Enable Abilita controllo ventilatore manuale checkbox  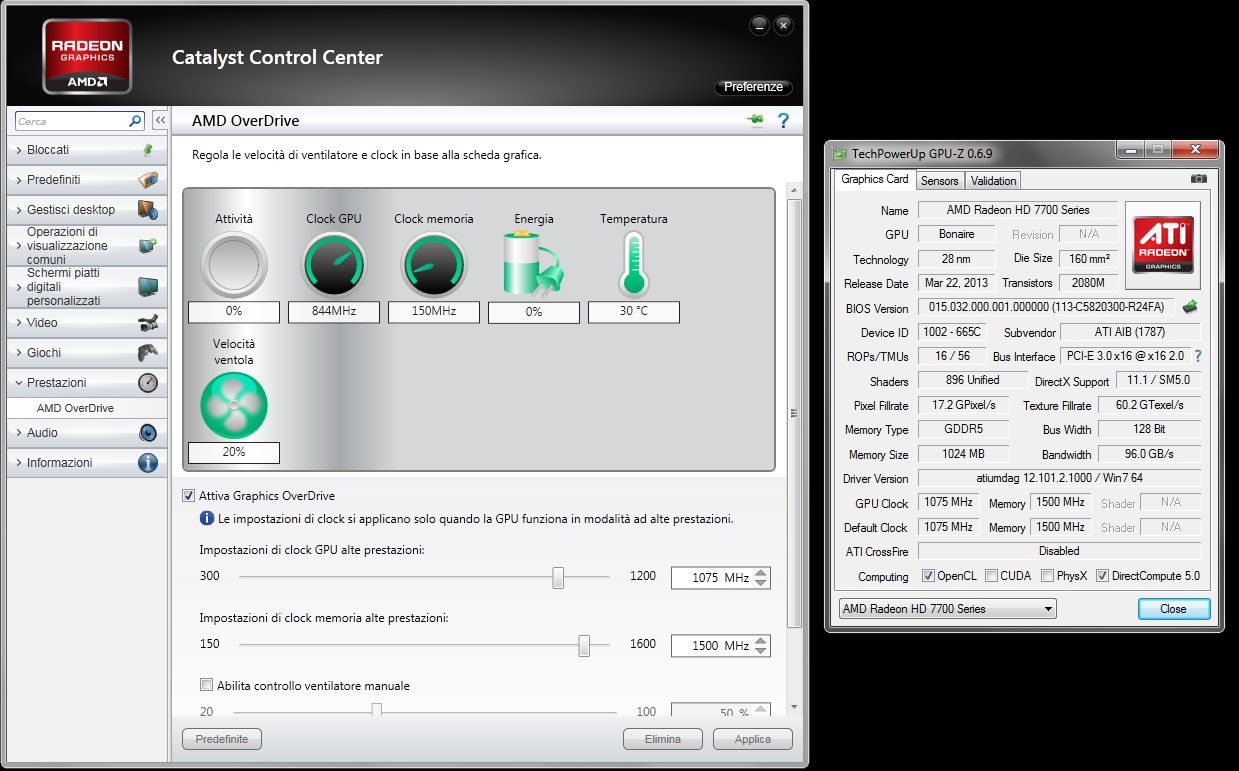coord(206,685)
